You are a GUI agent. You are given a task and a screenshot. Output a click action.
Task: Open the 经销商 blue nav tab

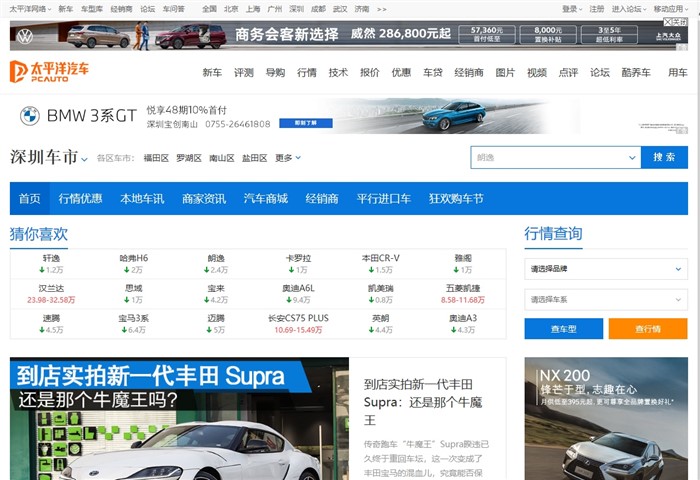point(322,199)
